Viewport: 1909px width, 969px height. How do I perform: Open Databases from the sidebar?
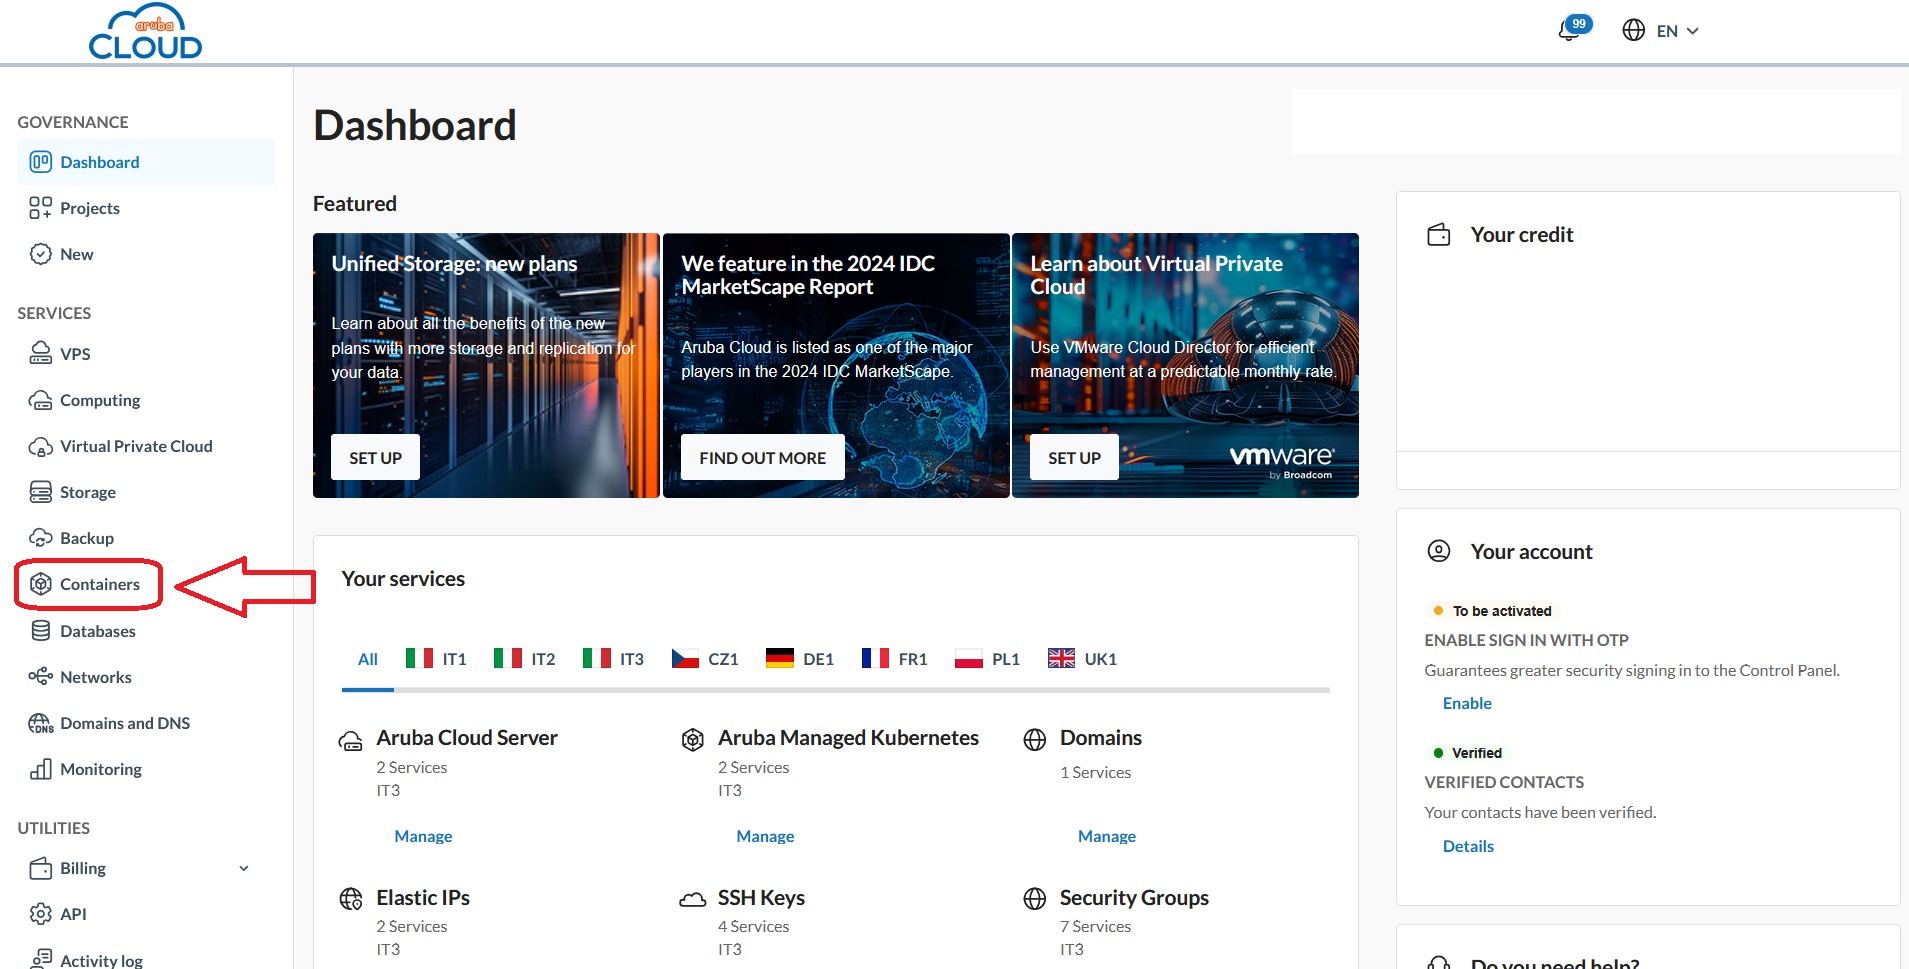point(97,631)
